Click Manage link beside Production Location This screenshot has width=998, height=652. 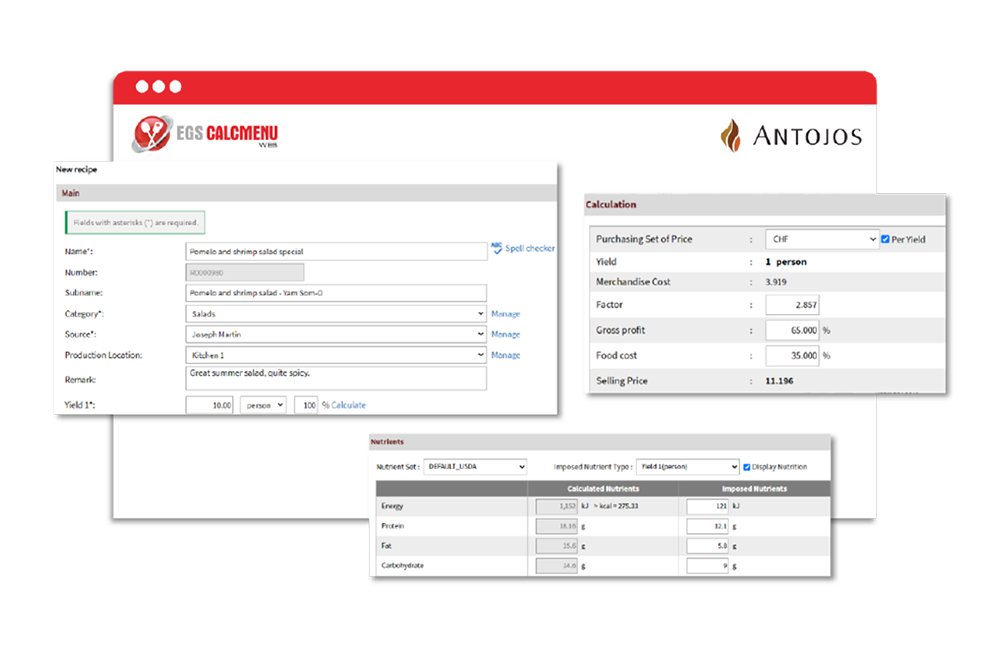coord(505,355)
